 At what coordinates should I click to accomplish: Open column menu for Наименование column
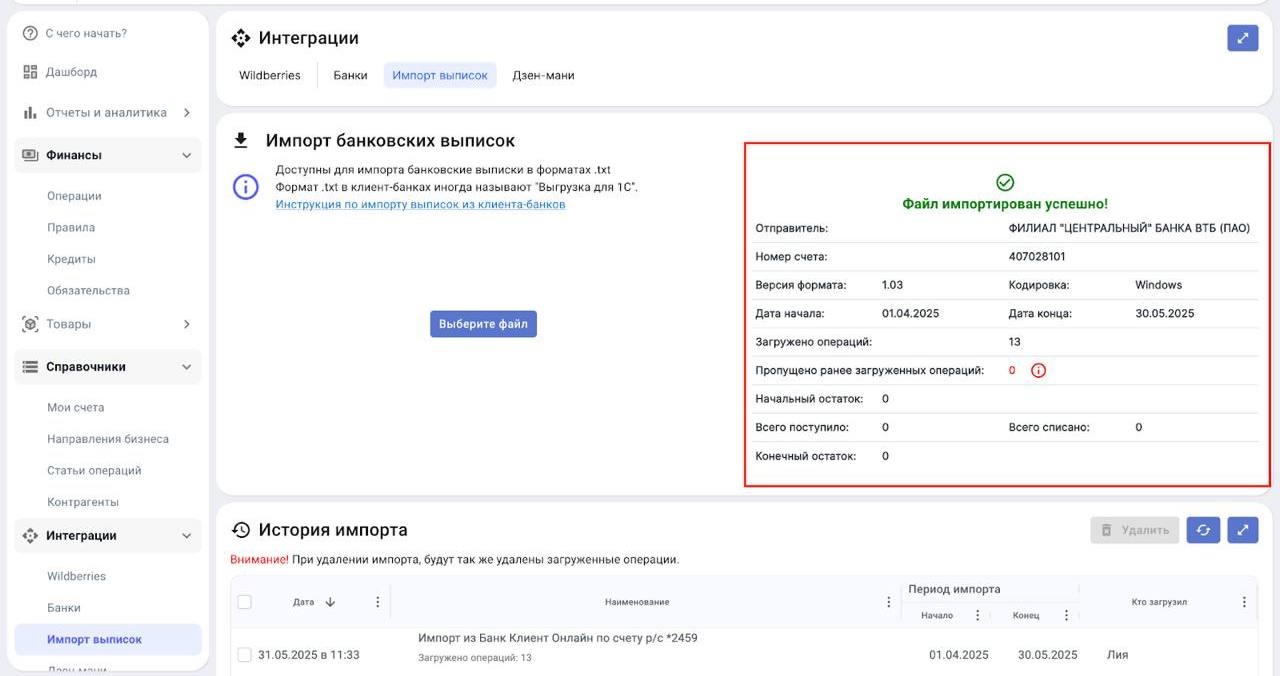point(889,602)
